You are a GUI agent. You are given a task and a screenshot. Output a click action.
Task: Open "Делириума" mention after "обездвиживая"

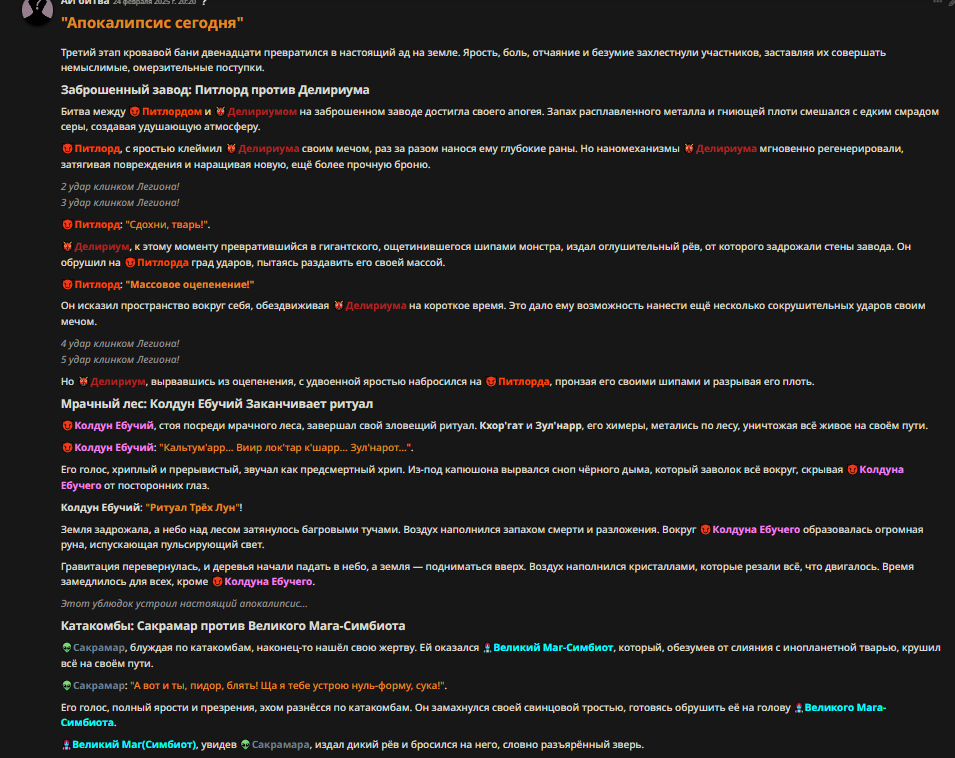click(x=376, y=306)
